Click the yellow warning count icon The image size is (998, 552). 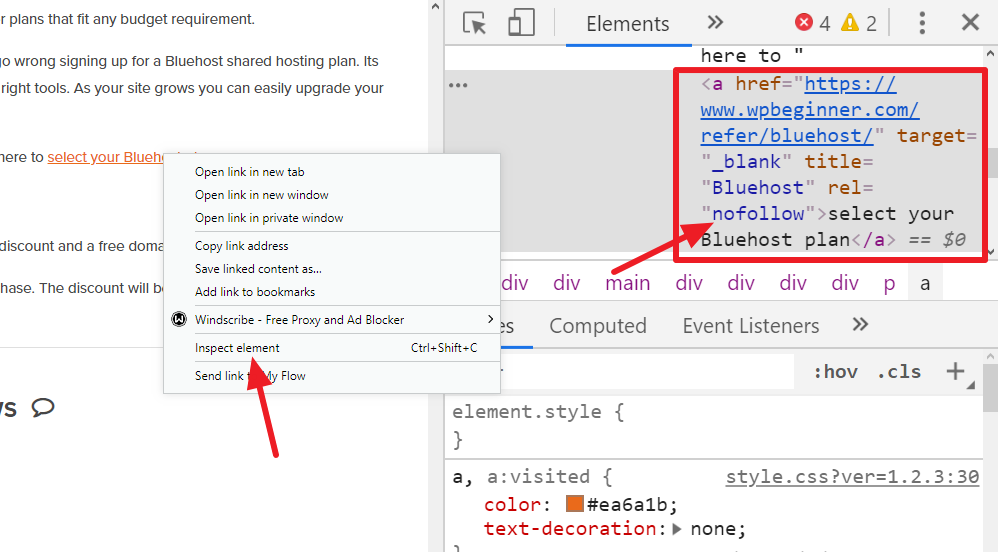[x=850, y=23]
